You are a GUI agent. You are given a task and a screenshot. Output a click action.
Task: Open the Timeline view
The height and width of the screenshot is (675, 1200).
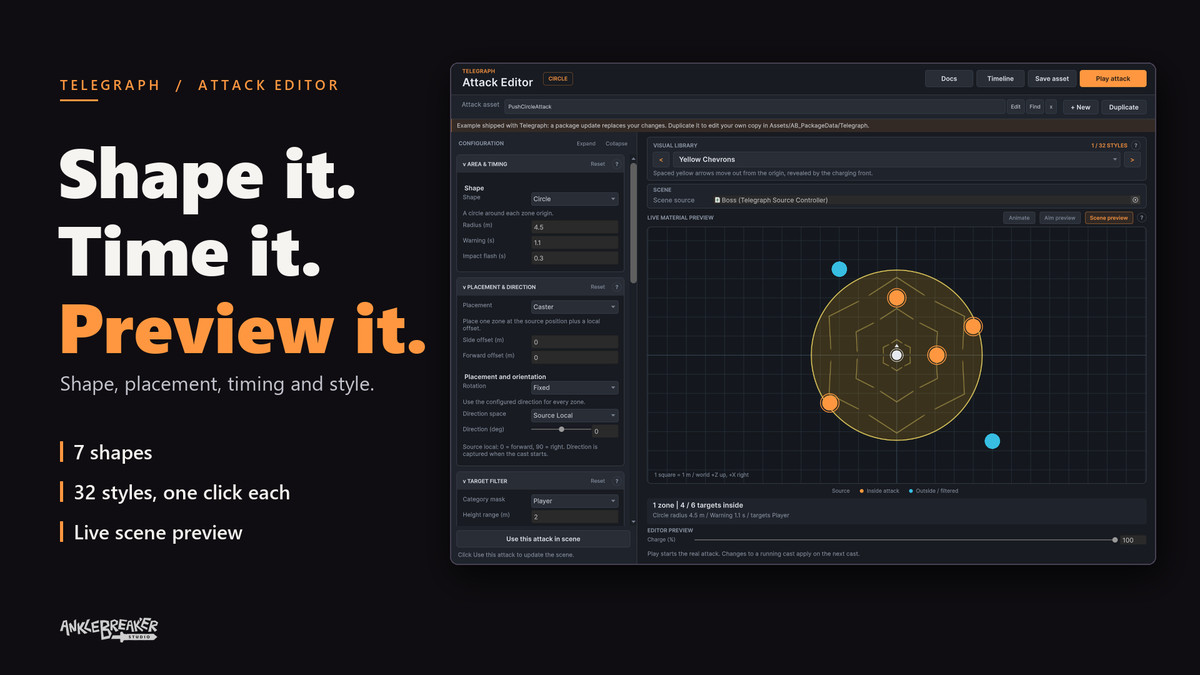1000,79
